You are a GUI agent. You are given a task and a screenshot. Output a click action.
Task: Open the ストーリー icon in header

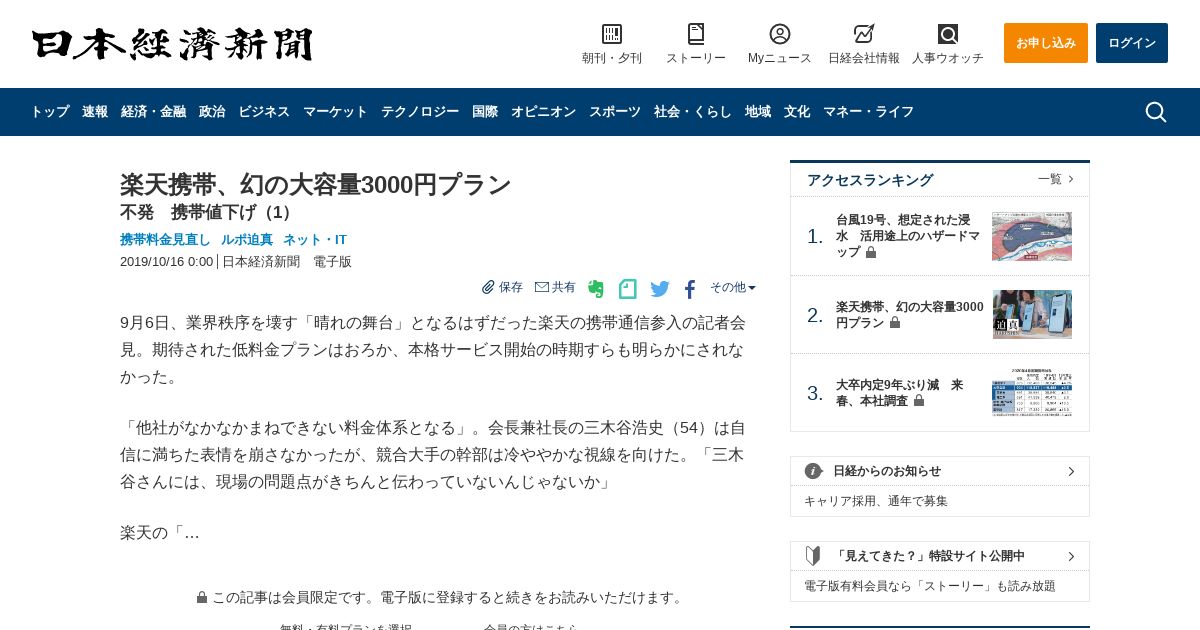(x=696, y=34)
